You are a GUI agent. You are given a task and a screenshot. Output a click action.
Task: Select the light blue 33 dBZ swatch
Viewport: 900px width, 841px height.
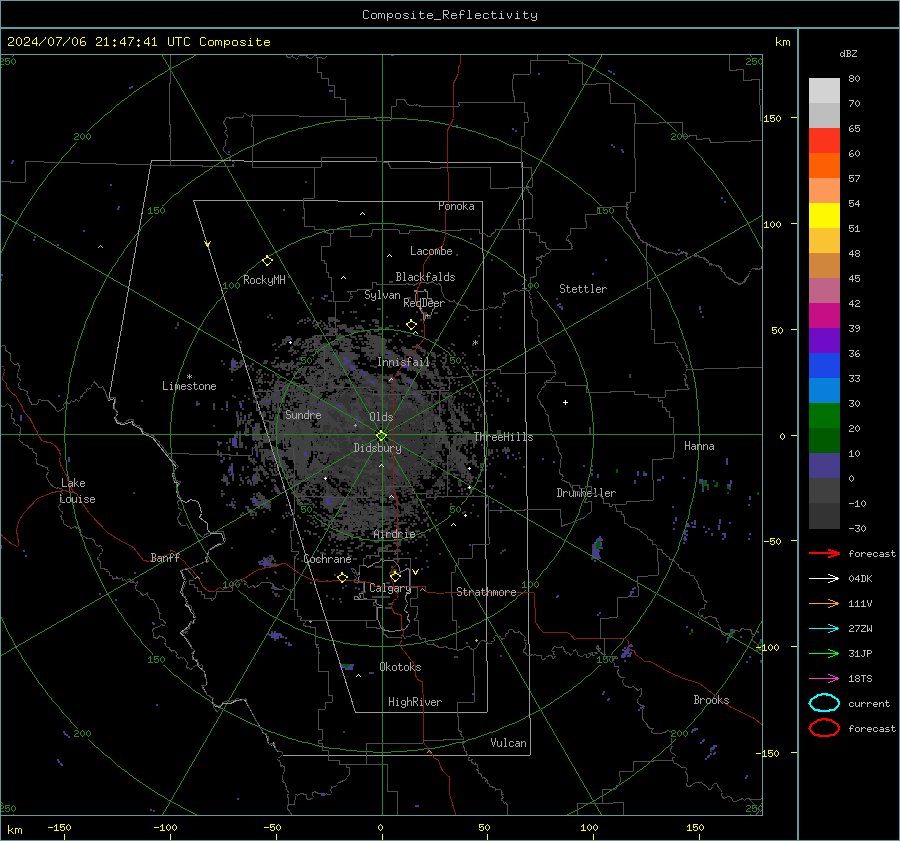824,390
